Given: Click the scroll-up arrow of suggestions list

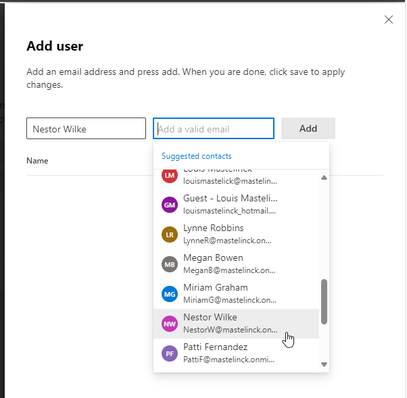Looking at the screenshot, I should pos(324,178).
